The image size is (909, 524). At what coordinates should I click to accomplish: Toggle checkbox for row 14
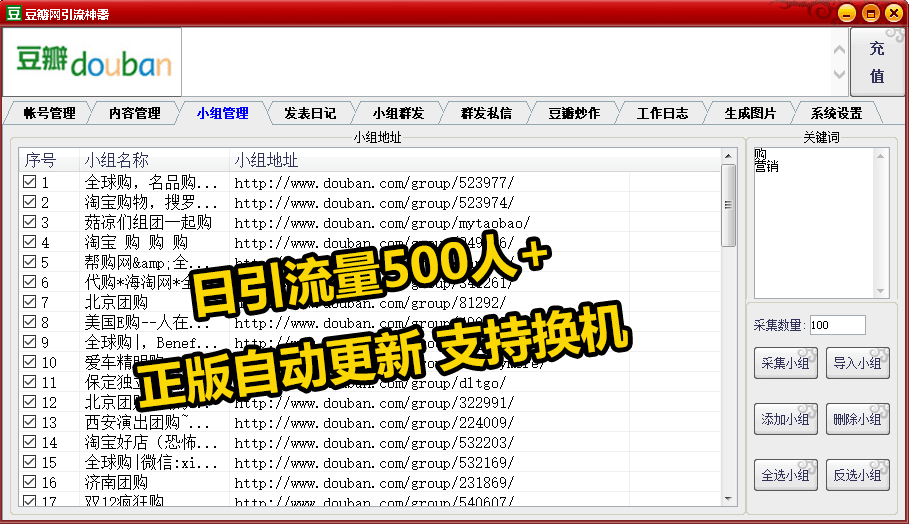[x=30, y=442]
